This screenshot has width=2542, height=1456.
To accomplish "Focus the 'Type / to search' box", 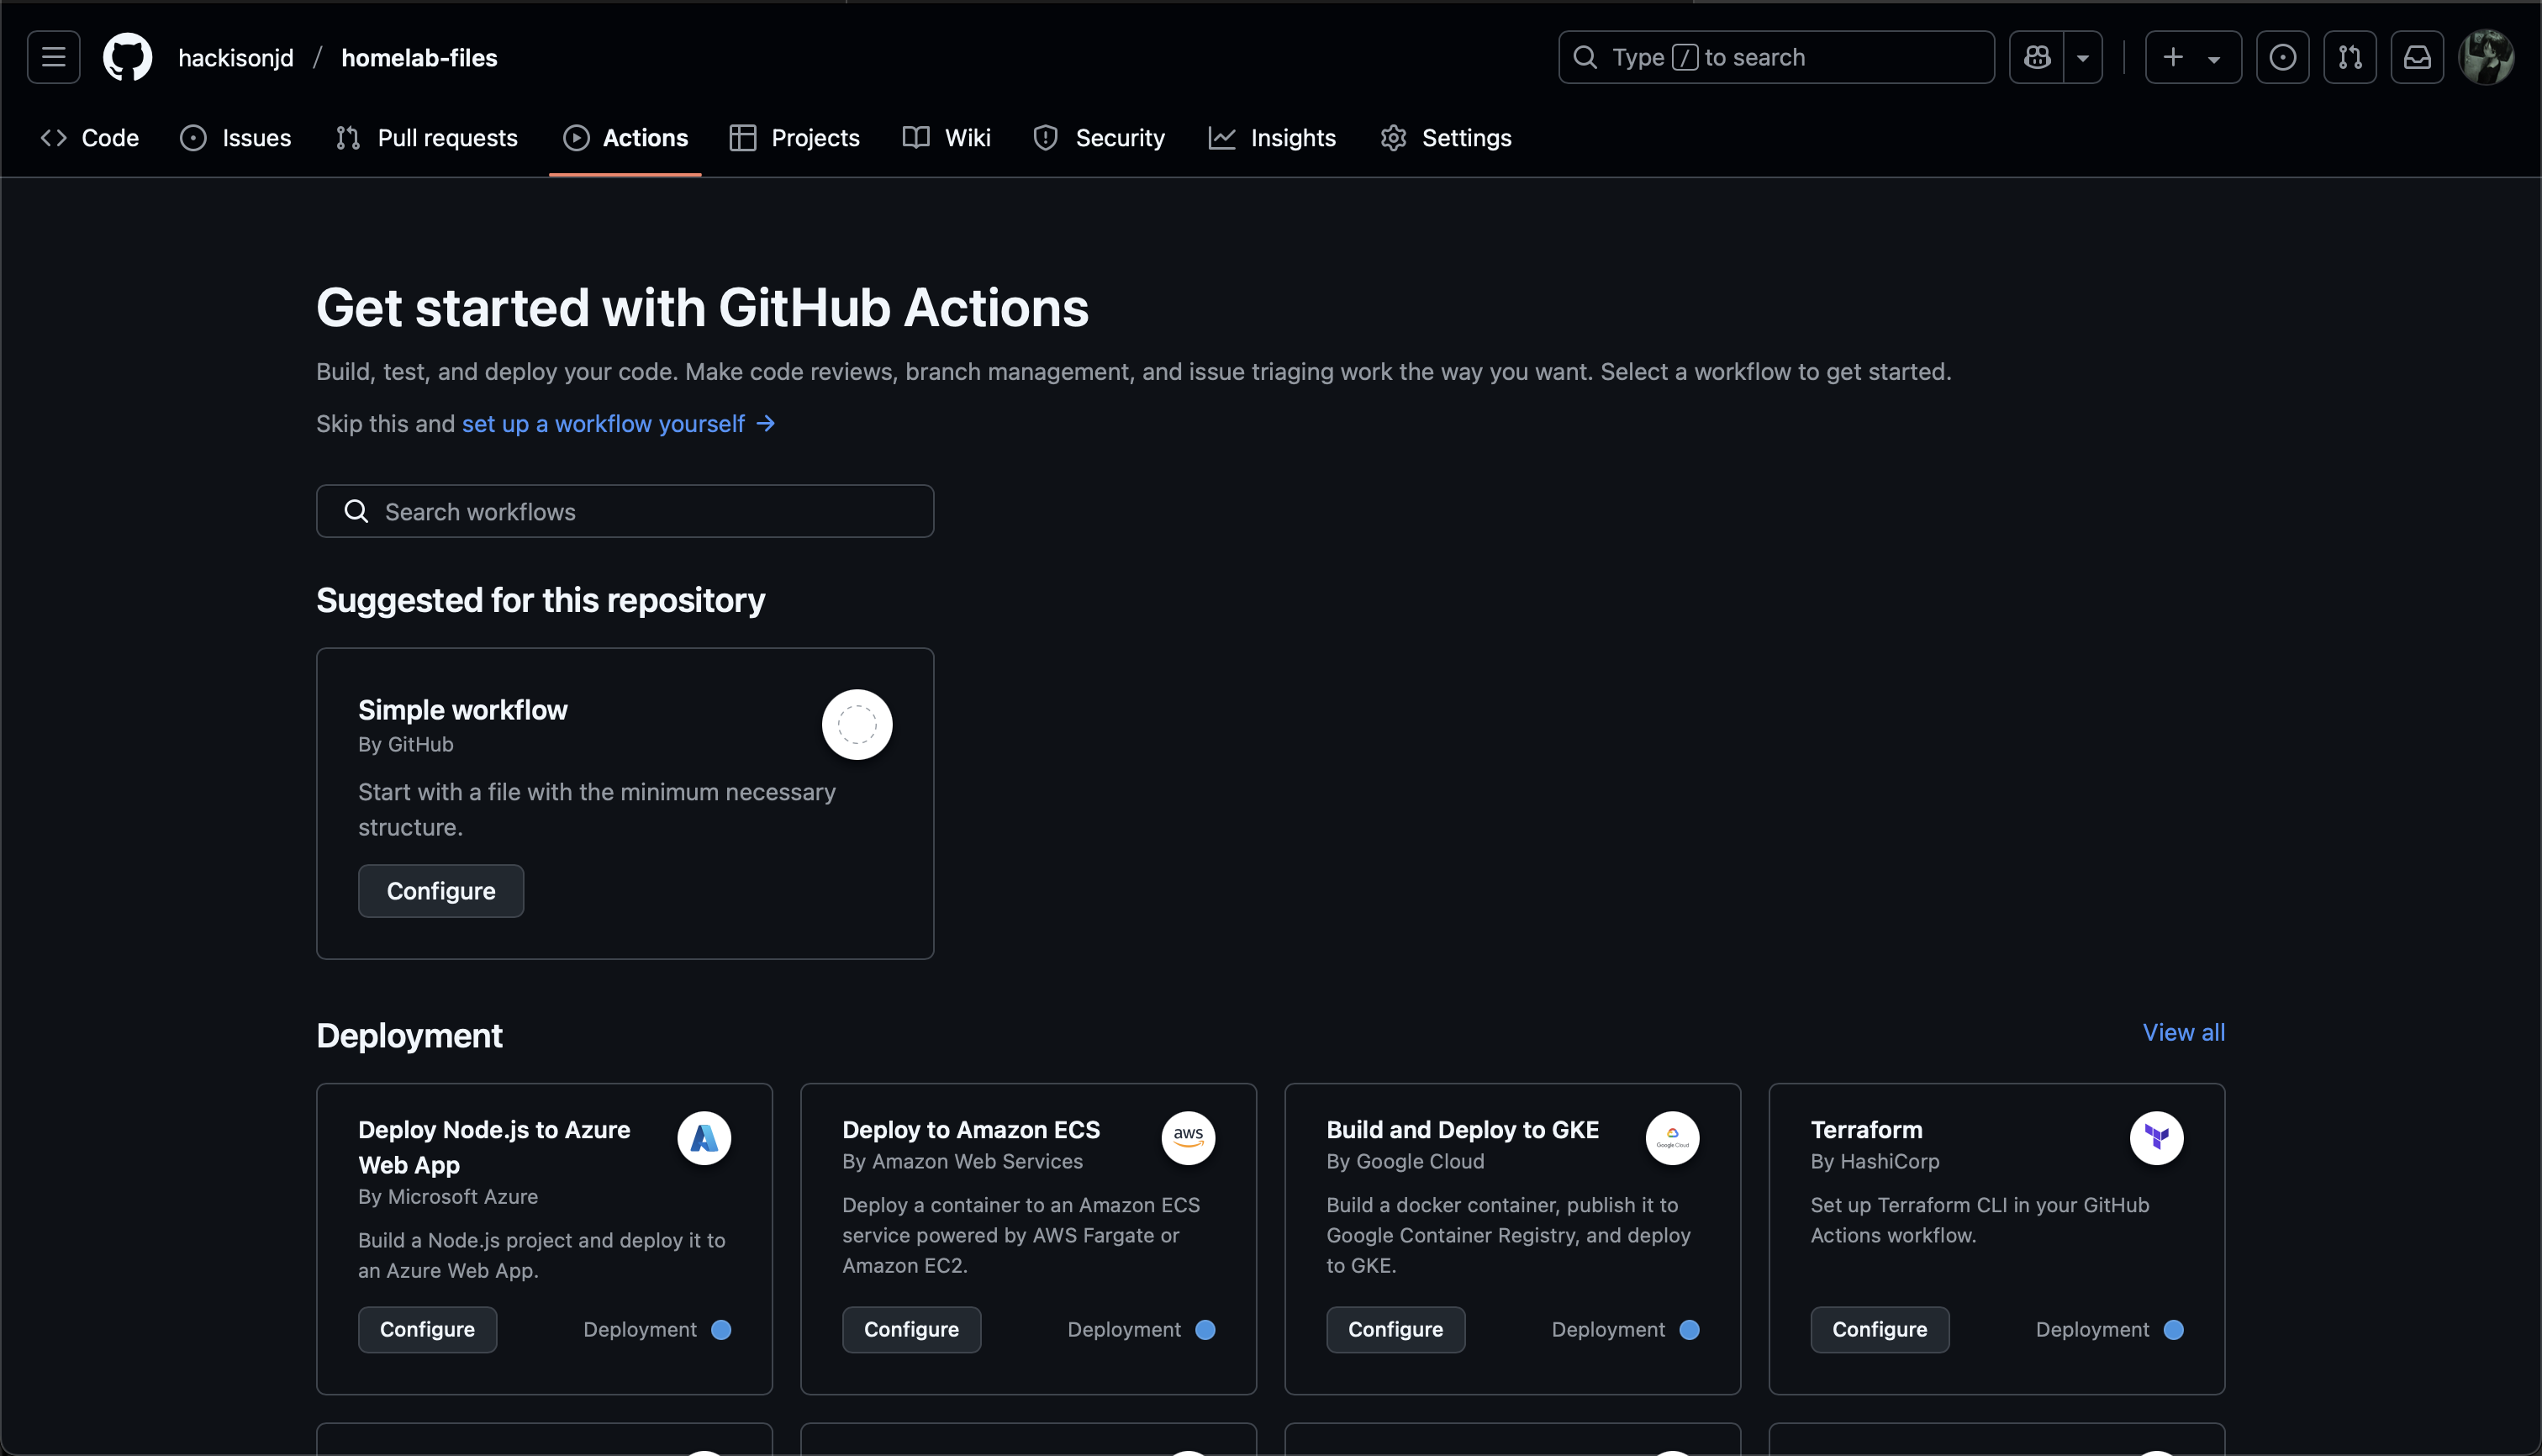I will (x=1776, y=57).
